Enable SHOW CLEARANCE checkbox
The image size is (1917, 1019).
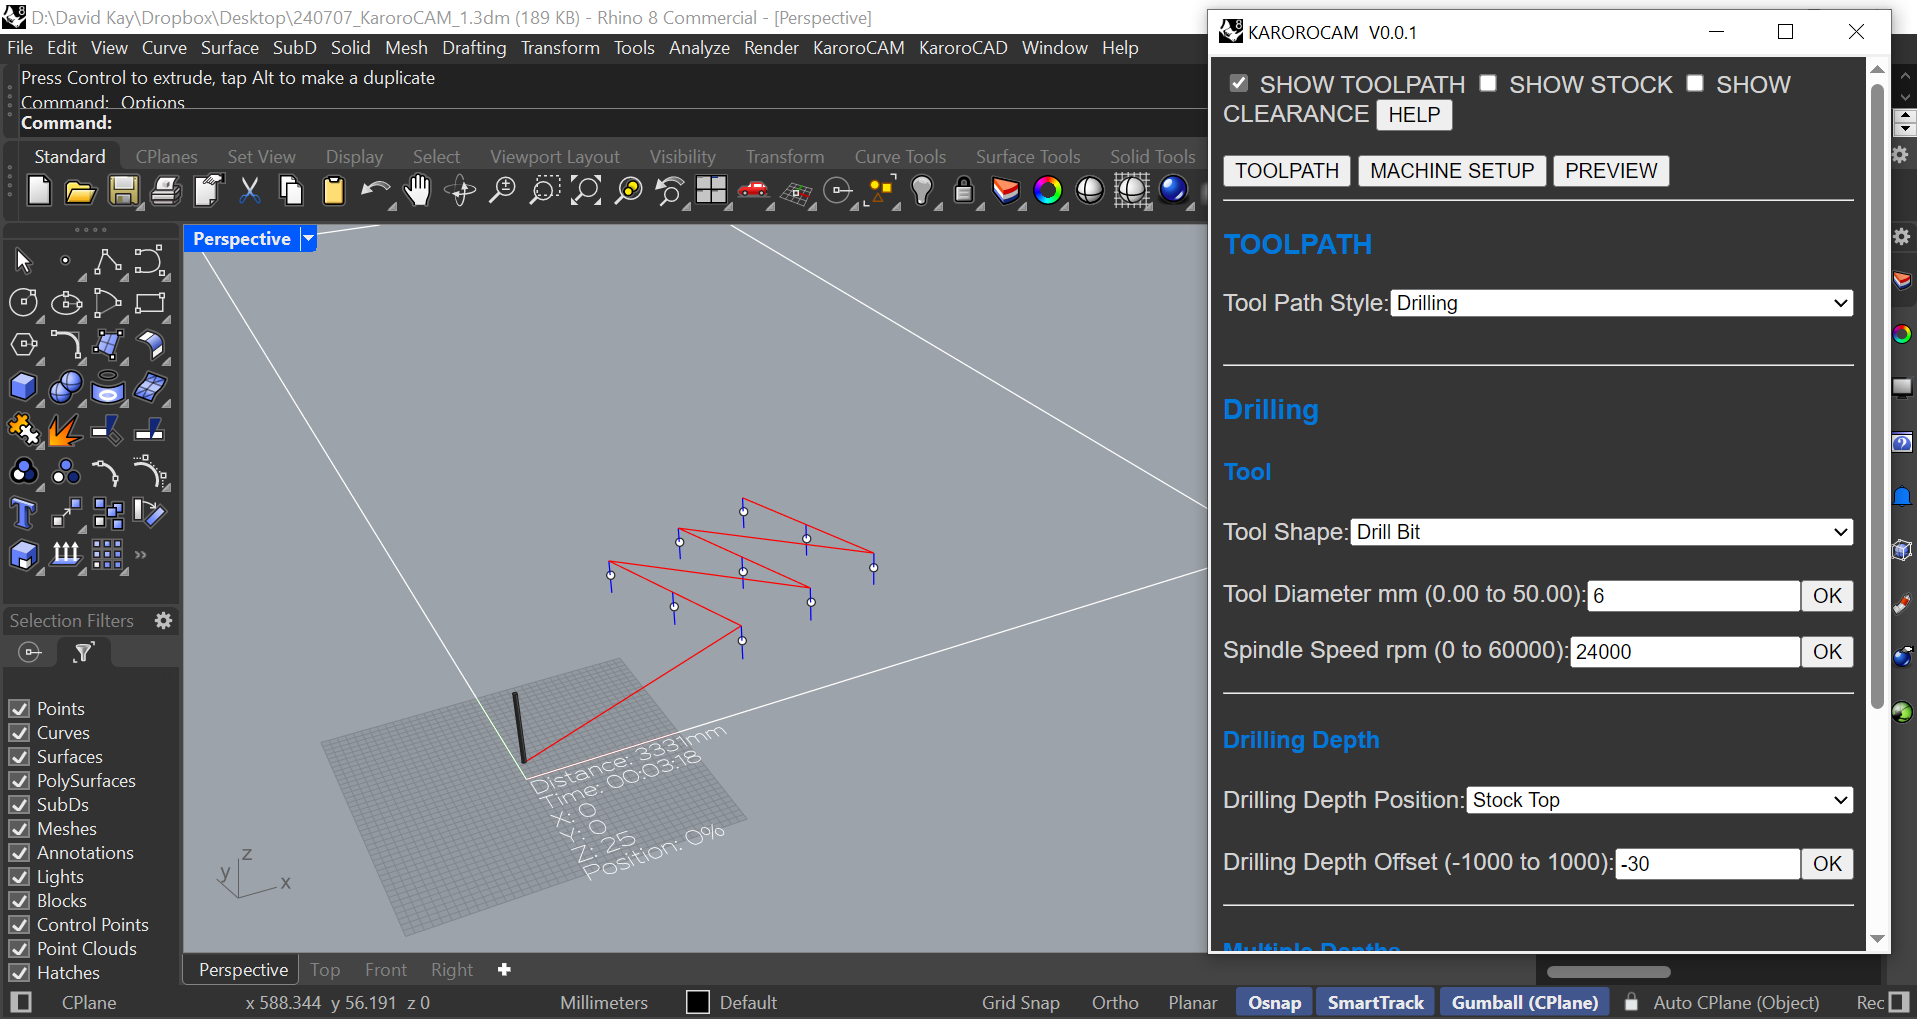coord(1695,83)
